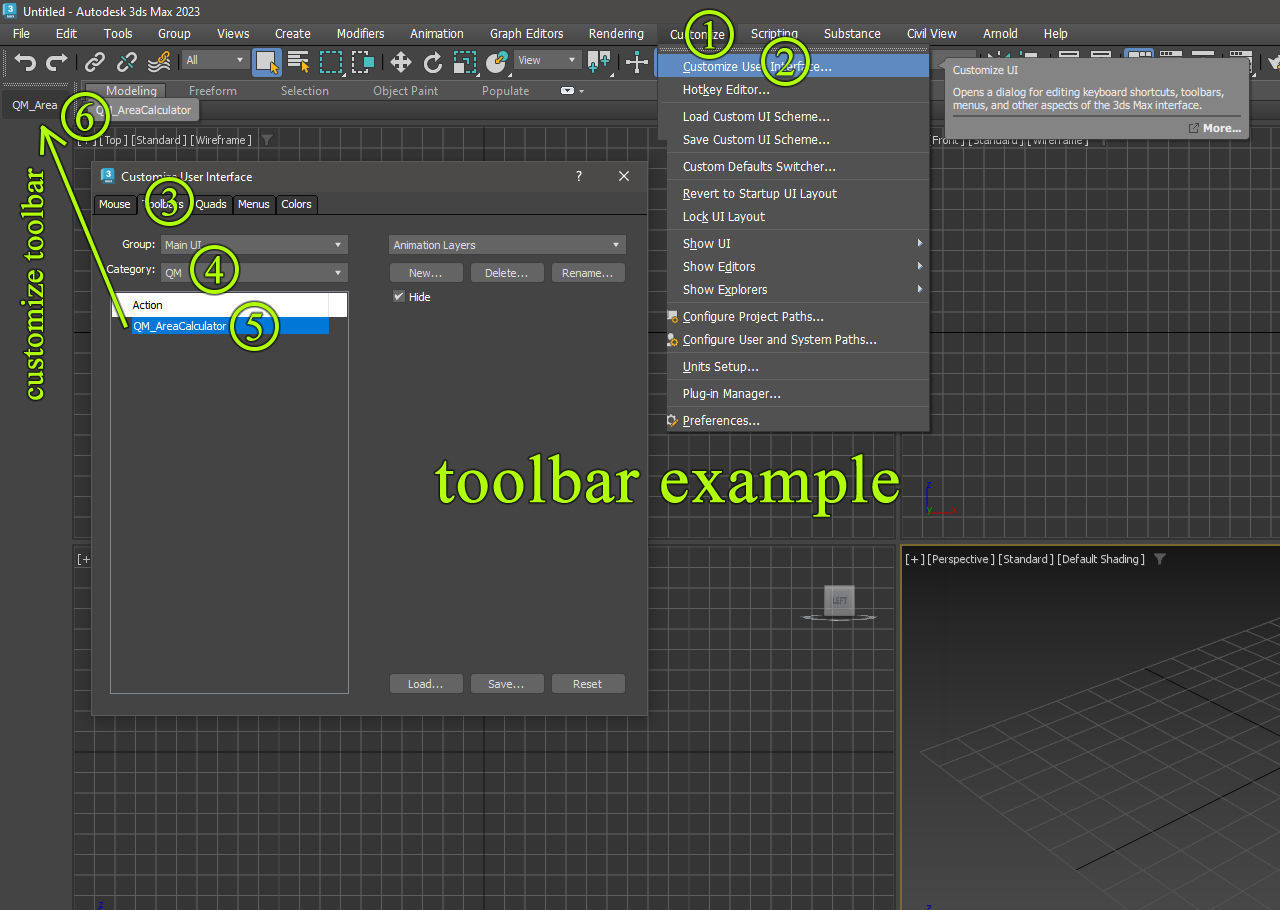
Task: Click the ViewCube LEFT face
Action: [x=840, y=599]
